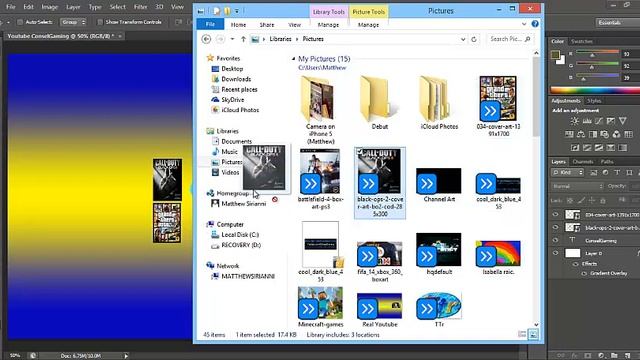Open the layer filter Kind dropdown
Image resolution: width=640 pixels, height=360 pixels.
point(568,173)
